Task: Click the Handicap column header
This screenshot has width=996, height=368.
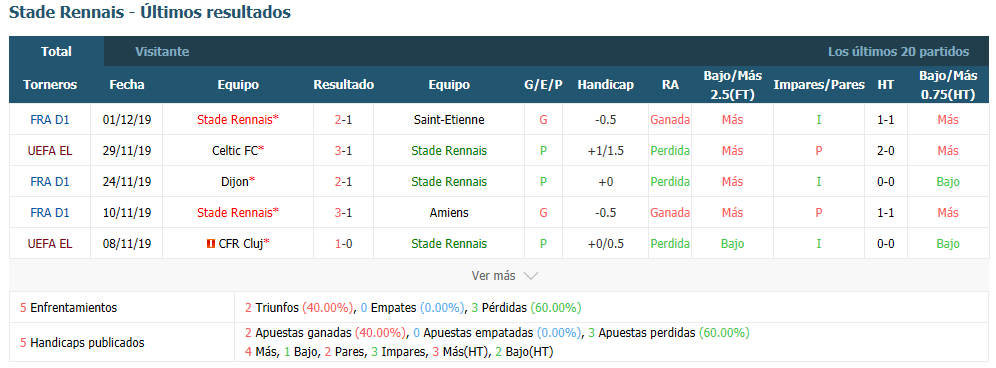Action: click(605, 85)
